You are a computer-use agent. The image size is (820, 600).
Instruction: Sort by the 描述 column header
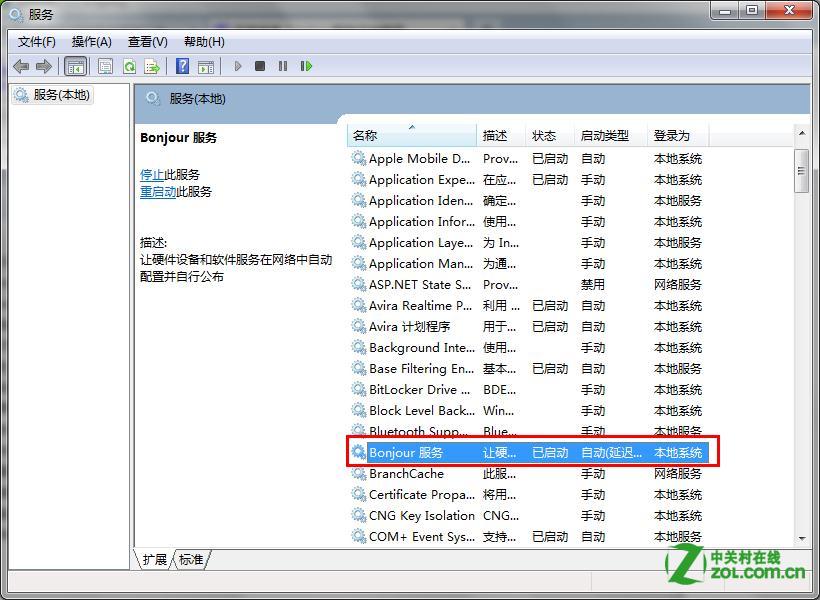pyautogui.click(x=501, y=135)
